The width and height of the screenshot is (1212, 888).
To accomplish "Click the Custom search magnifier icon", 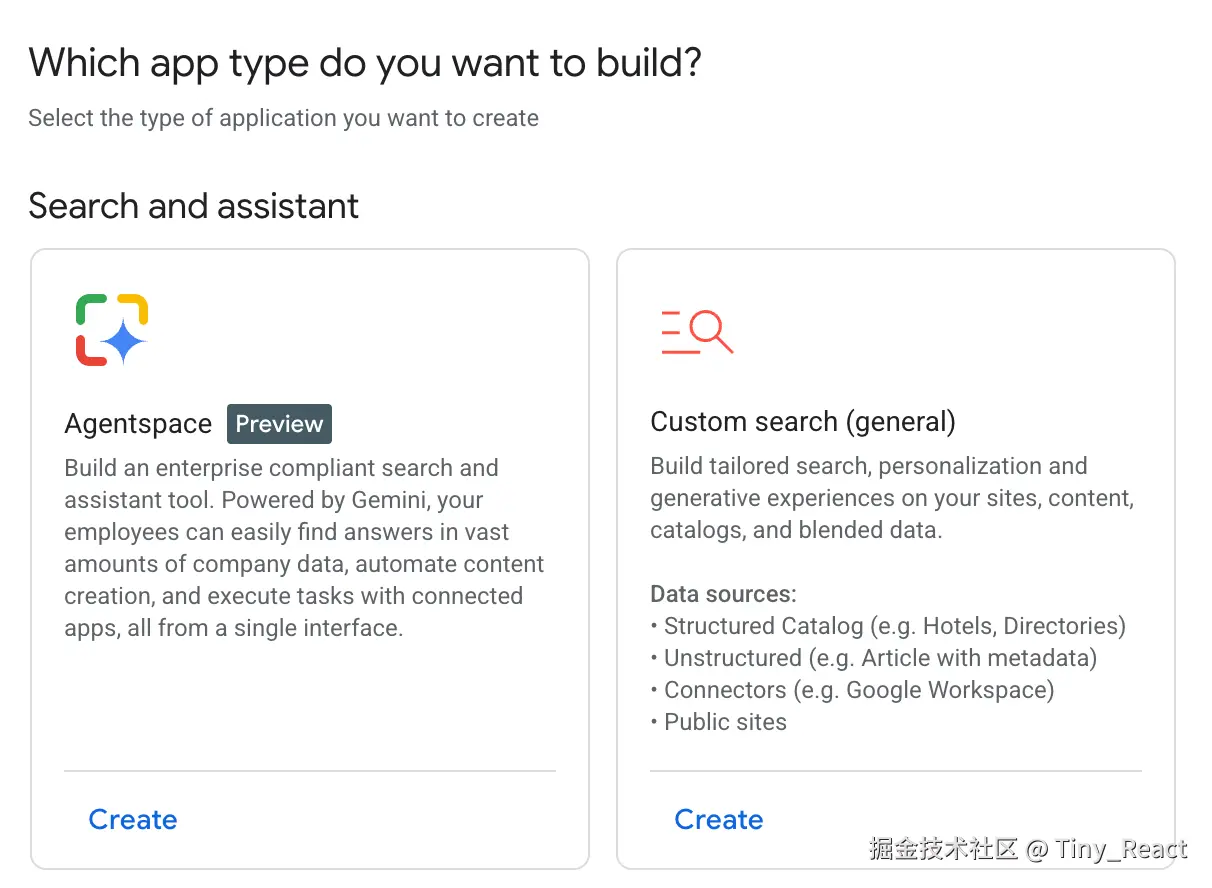I will [697, 332].
